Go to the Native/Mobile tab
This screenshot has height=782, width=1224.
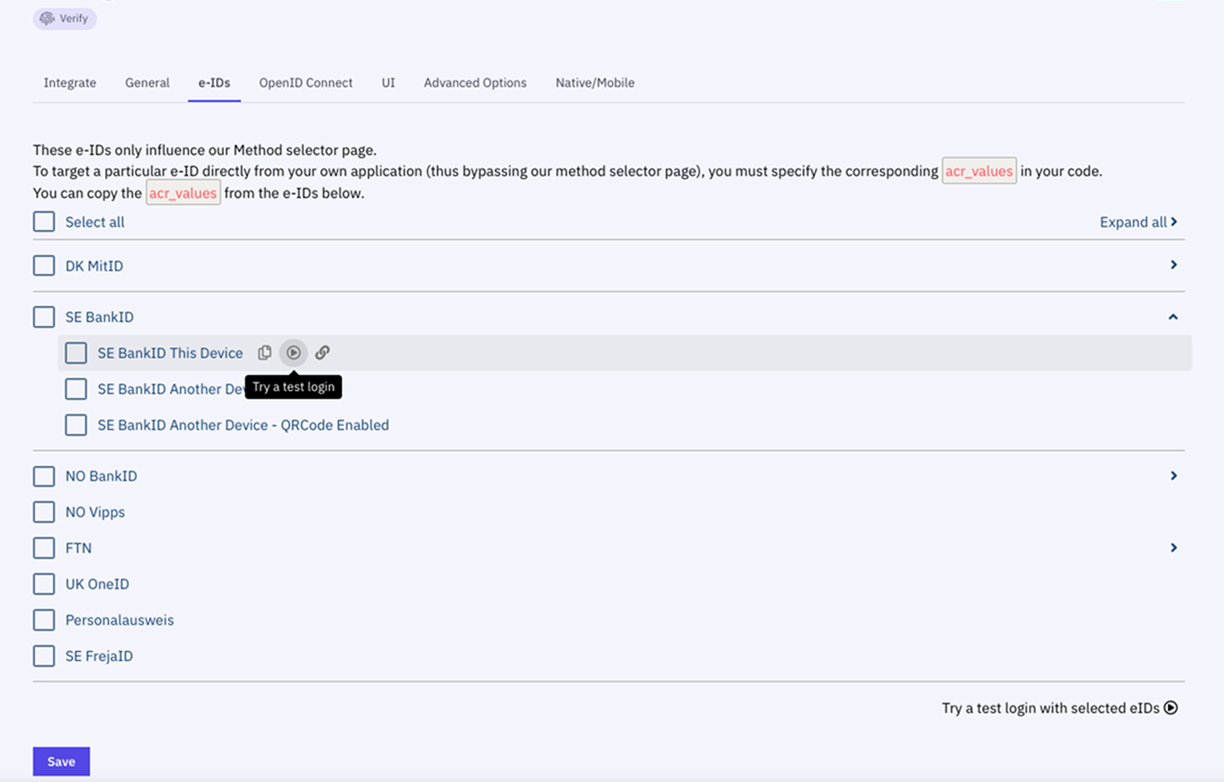tap(594, 83)
